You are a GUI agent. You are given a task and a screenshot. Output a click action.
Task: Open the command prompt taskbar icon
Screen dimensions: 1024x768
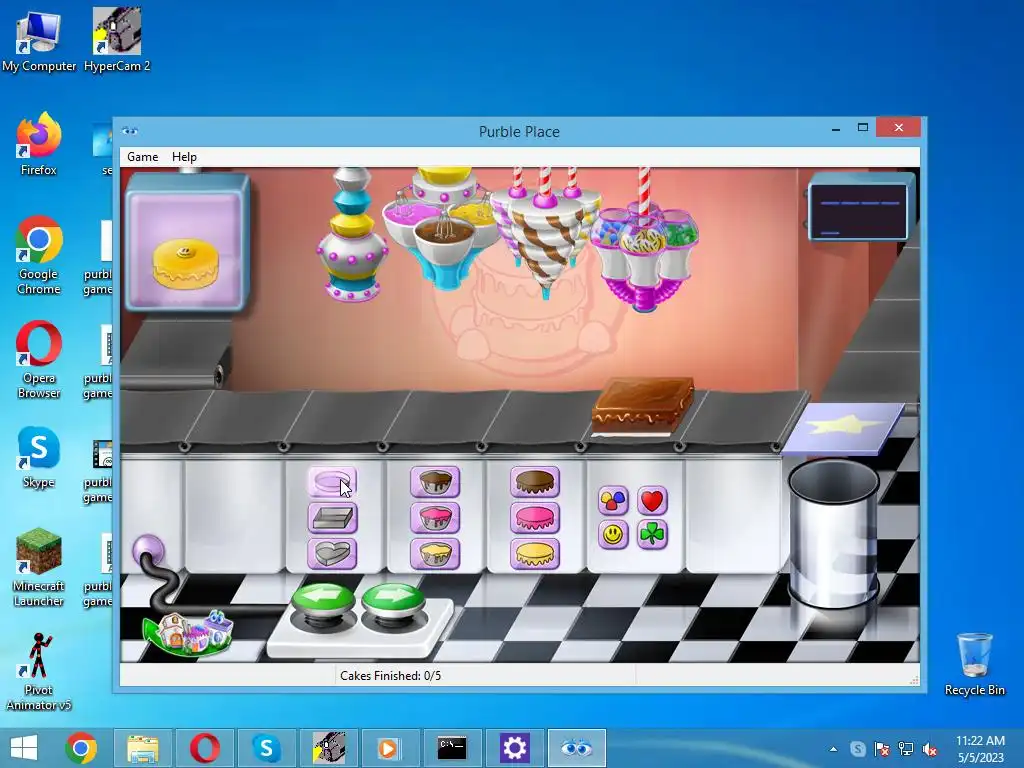pos(452,748)
